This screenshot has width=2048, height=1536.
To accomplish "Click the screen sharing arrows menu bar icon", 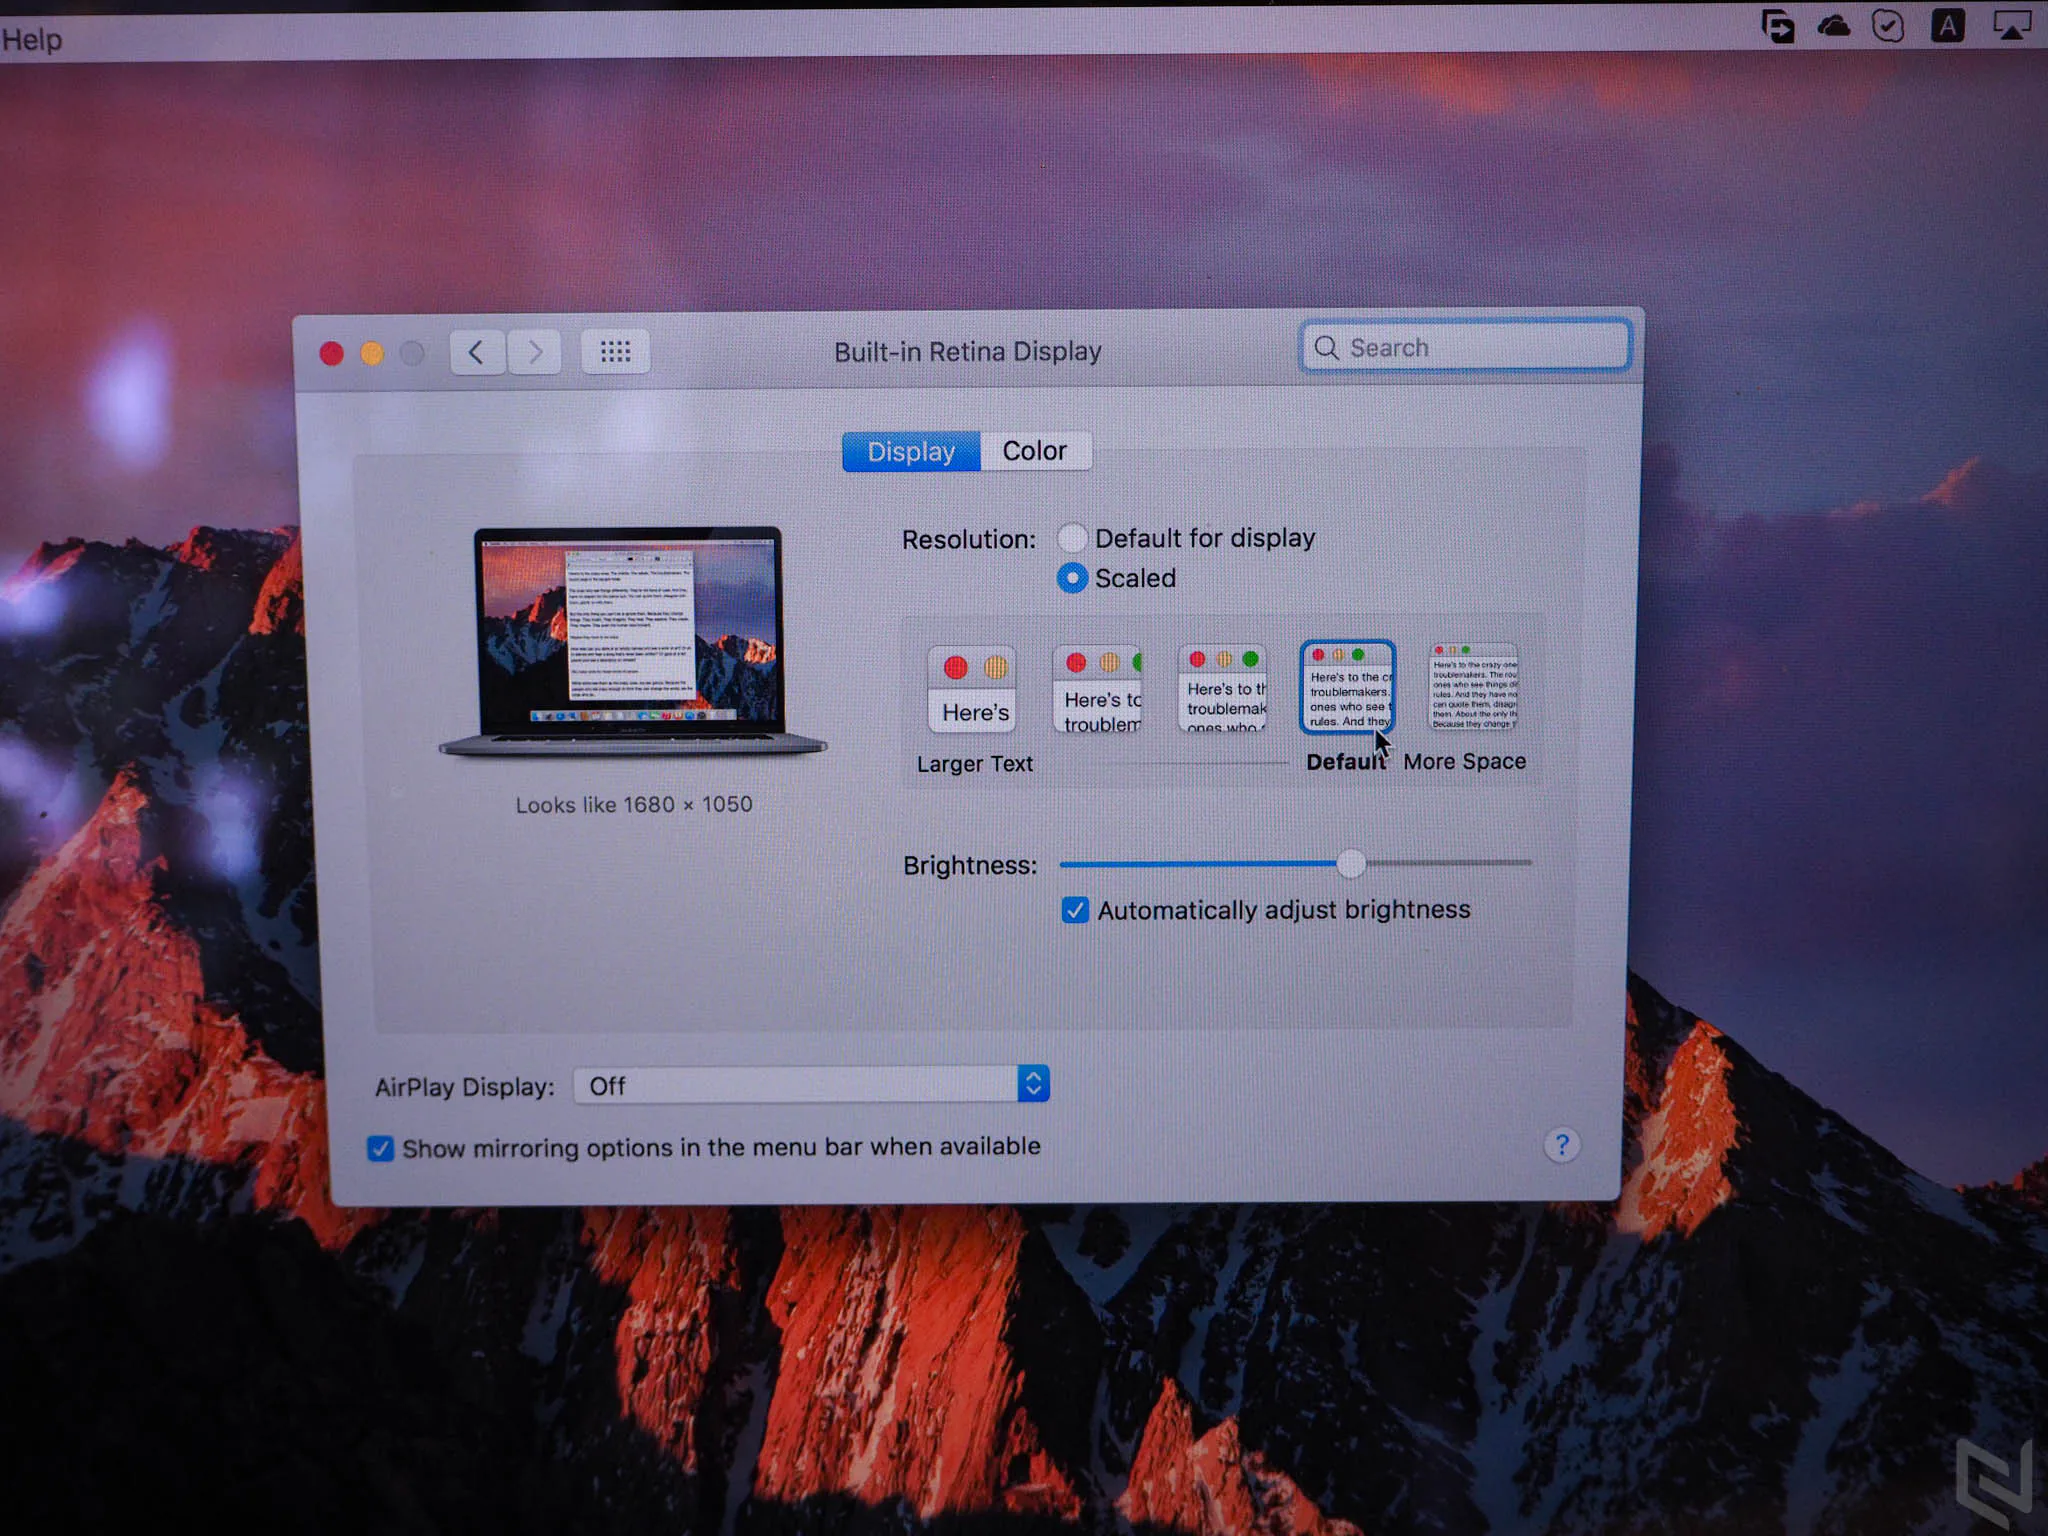I will [x=1777, y=26].
